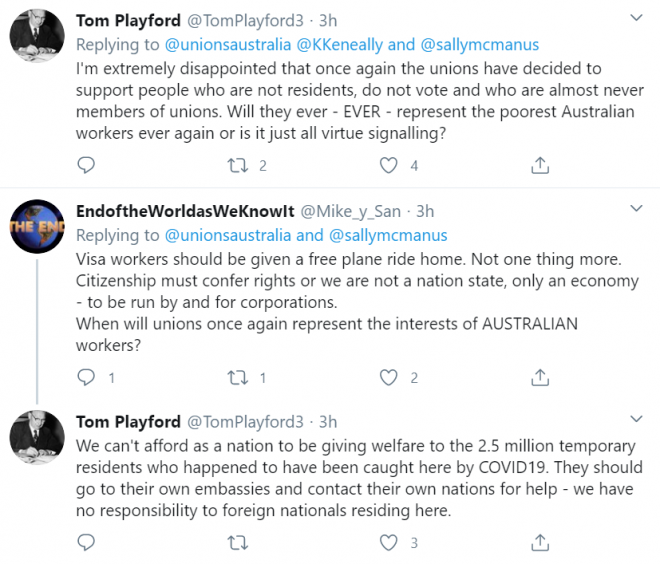The height and width of the screenshot is (564, 660).
Task: Visit @sallymcmanus link in second tweet
Action: (386, 235)
